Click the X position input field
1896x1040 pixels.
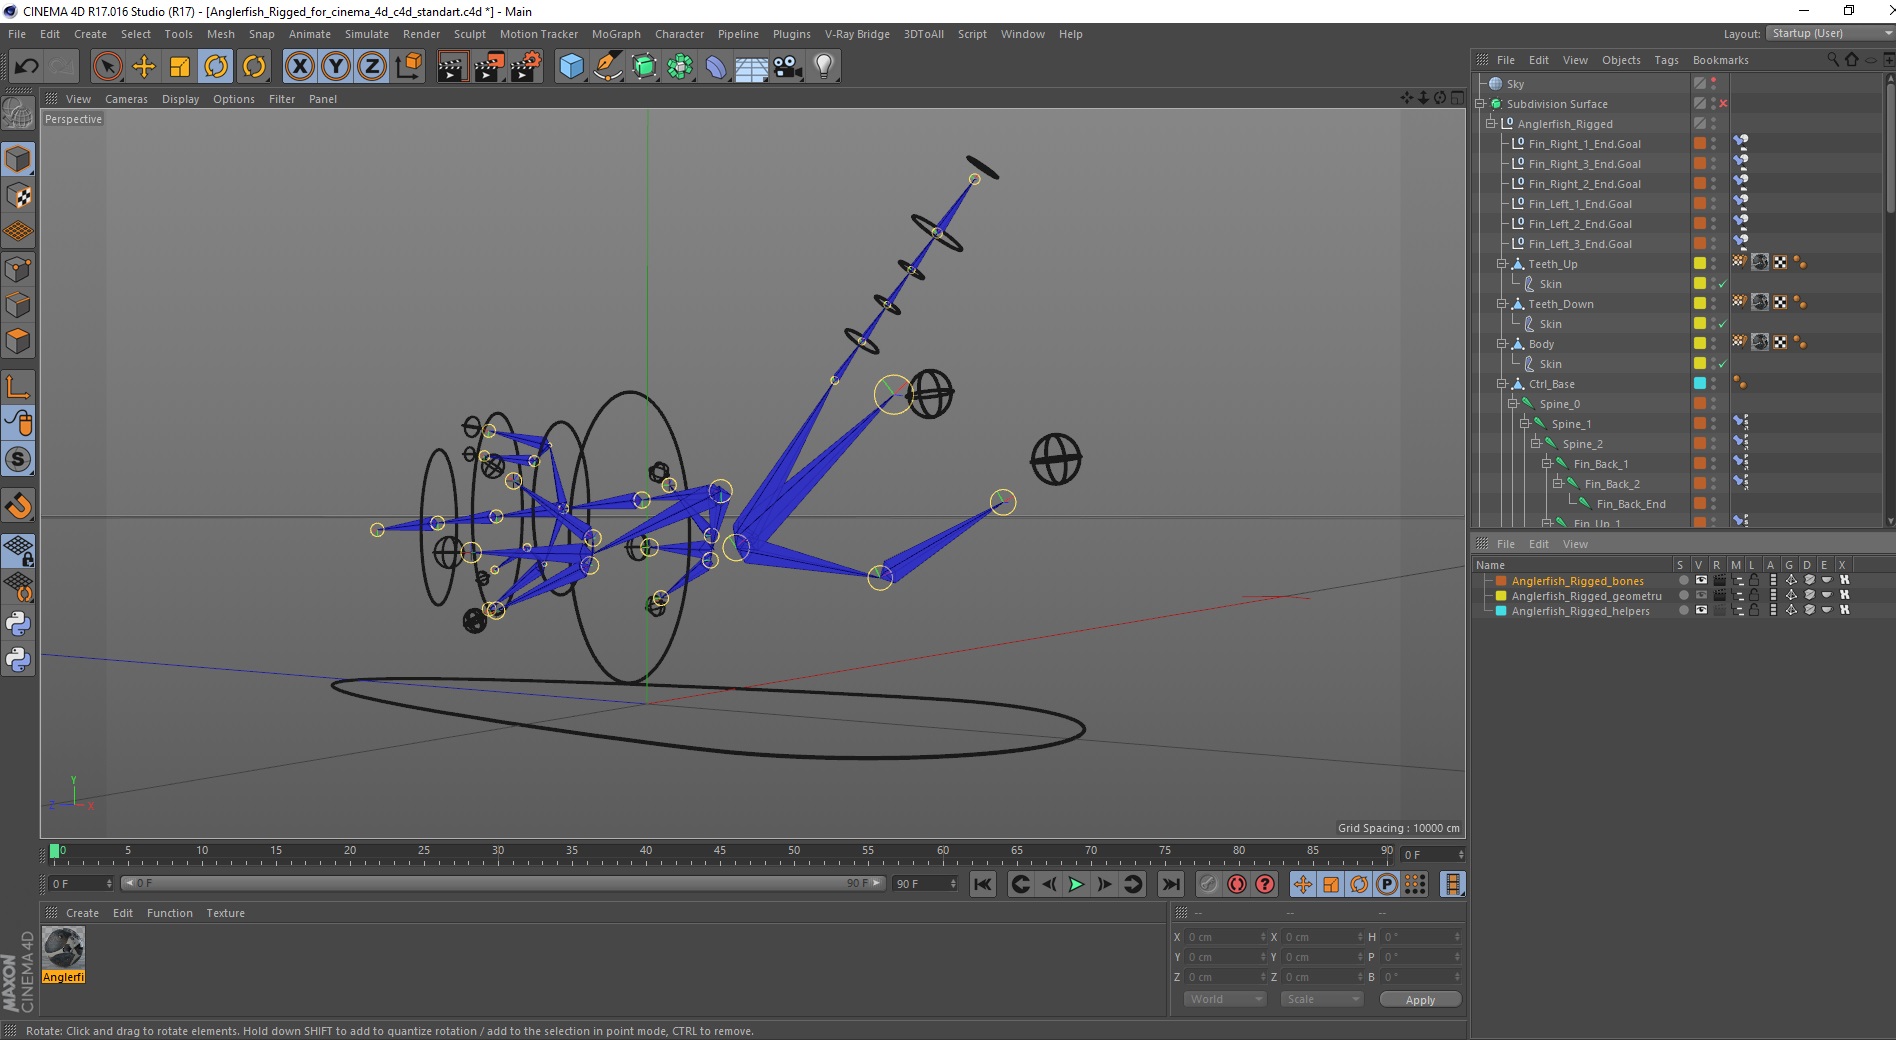(x=1226, y=937)
